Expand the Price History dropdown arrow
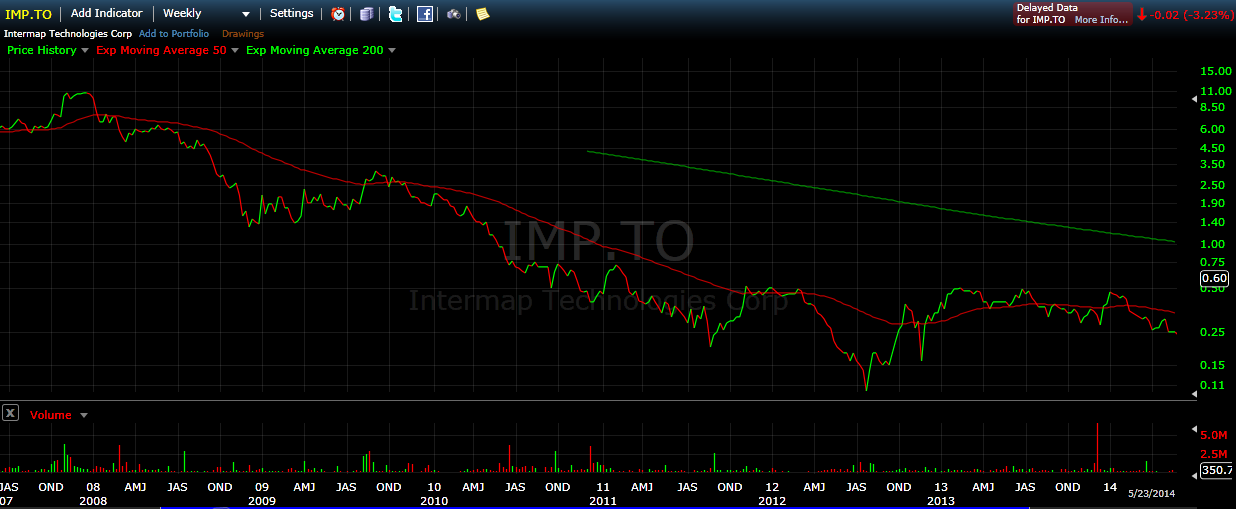Screen dimensions: 1236x509 tap(85, 50)
